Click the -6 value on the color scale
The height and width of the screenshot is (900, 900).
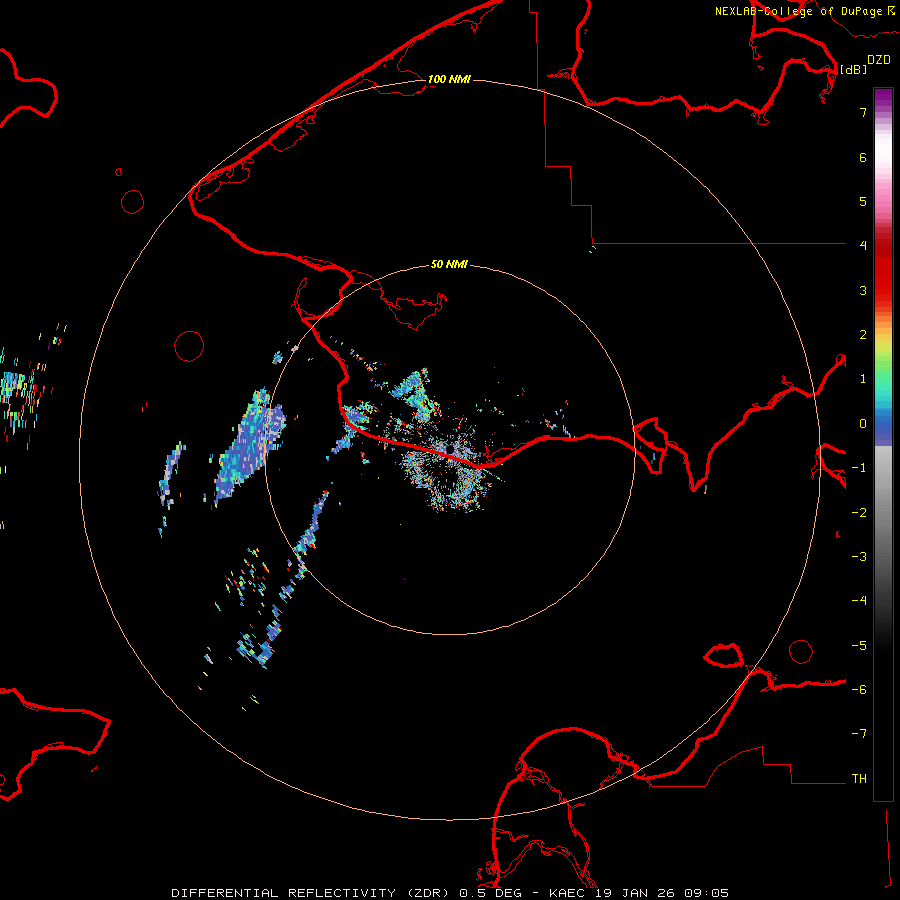[x=859, y=690]
